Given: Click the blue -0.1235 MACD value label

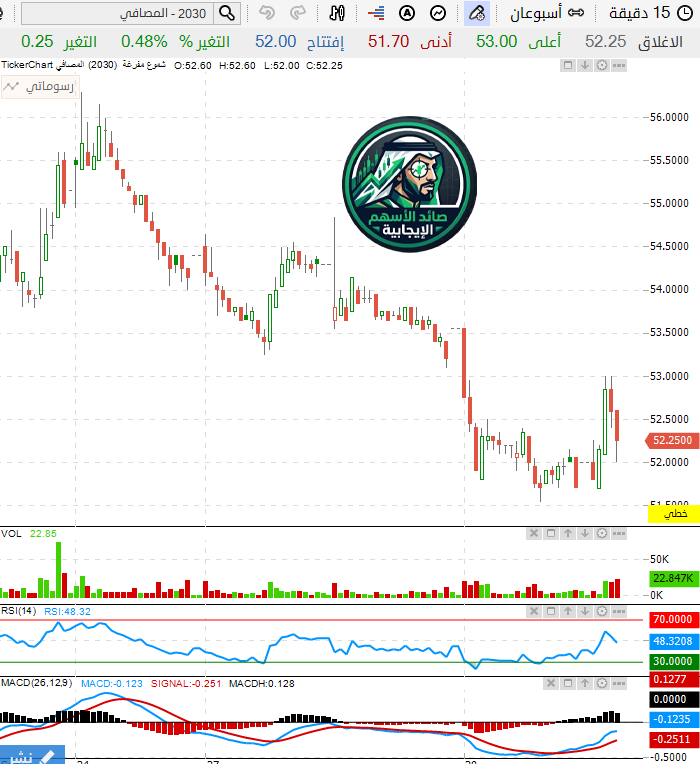Looking at the screenshot, I should point(674,719).
